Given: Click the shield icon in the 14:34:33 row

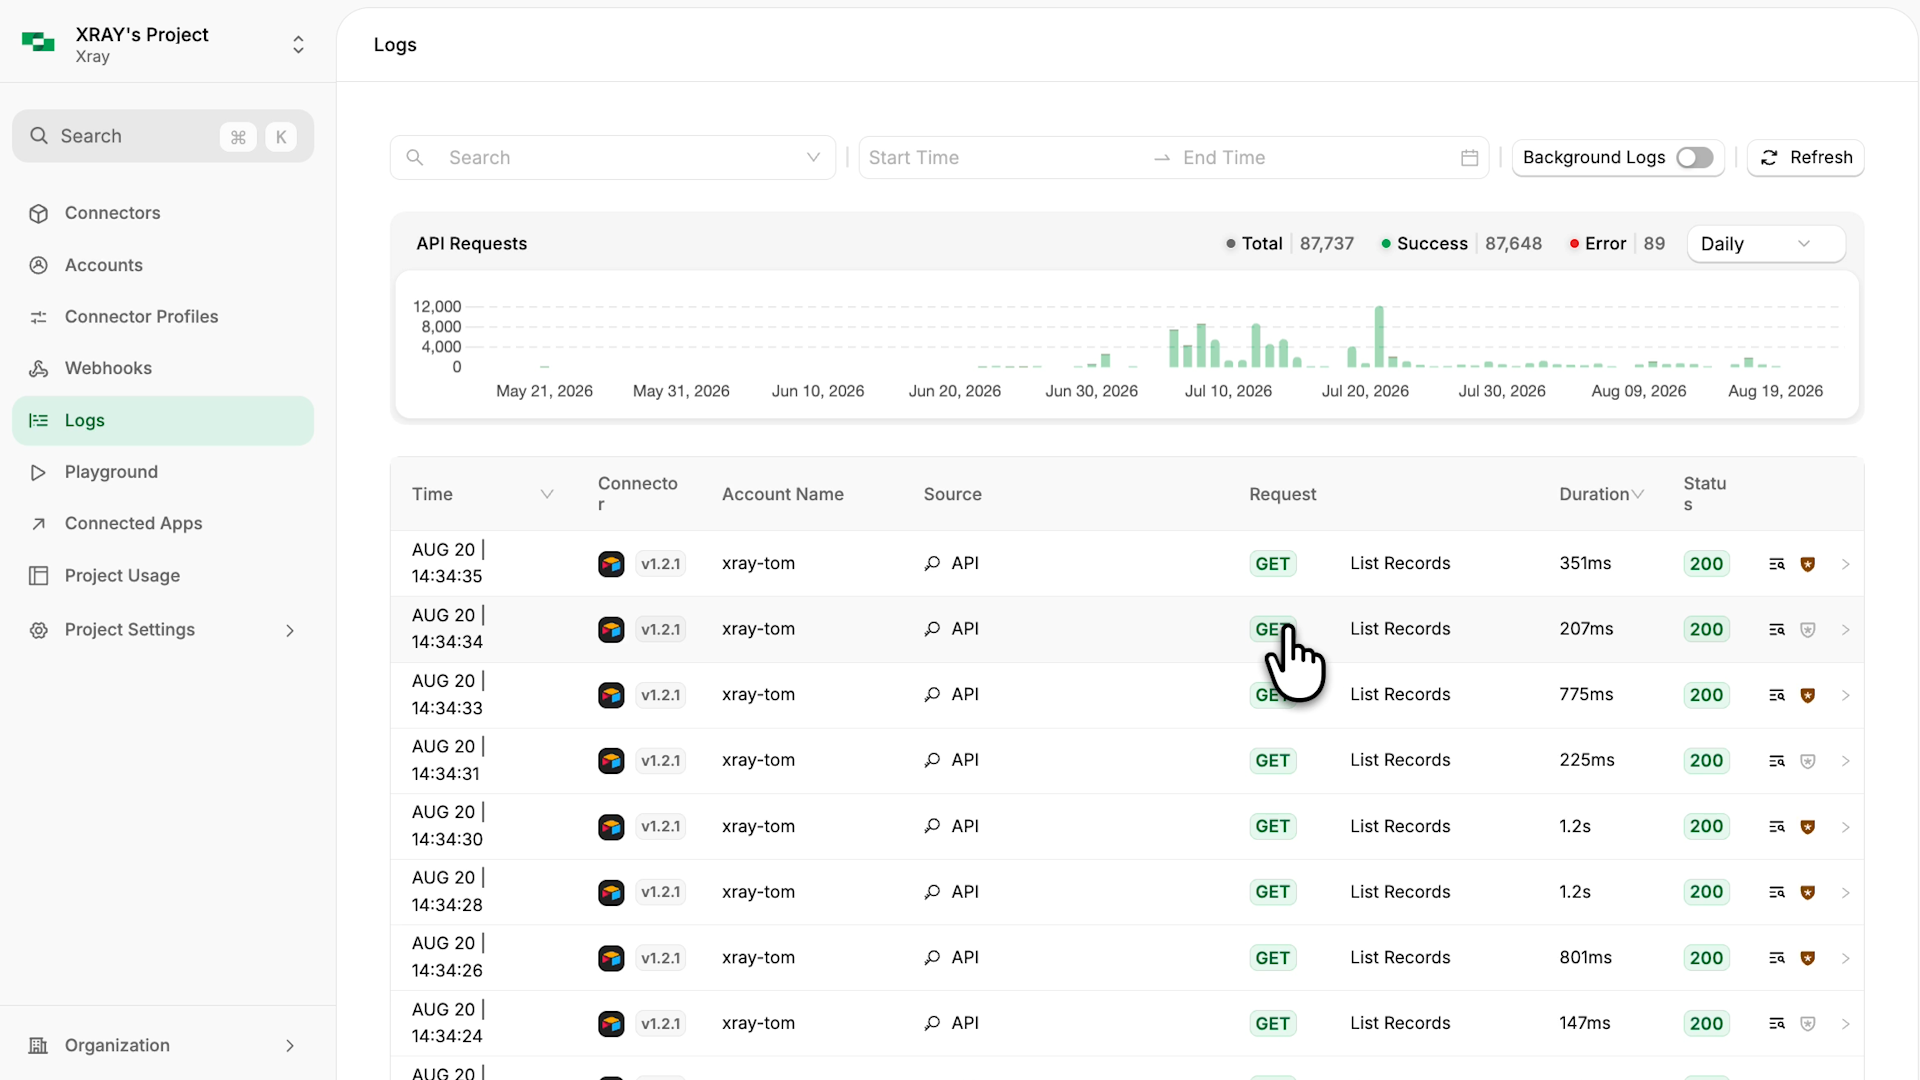Looking at the screenshot, I should point(1808,695).
